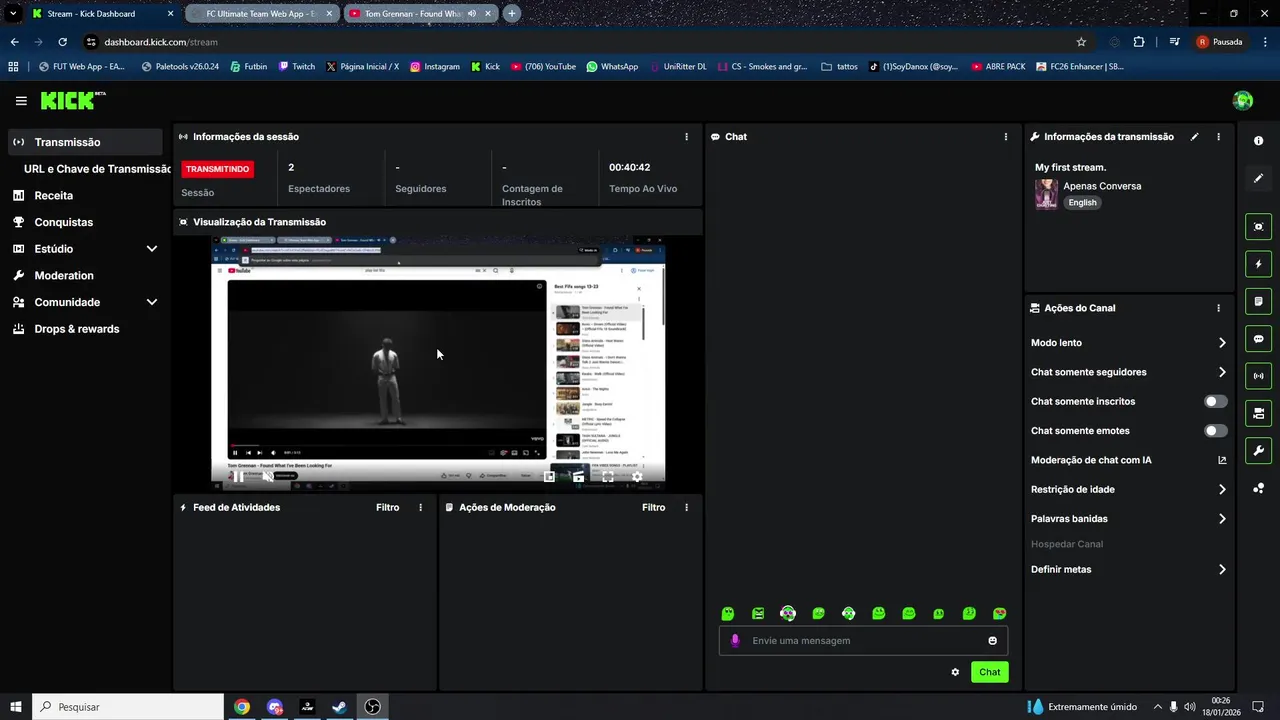This screenshot has width=1280, height=720.
Task: Open Informações da sessão three-dot menu
Action: (686, 137)
